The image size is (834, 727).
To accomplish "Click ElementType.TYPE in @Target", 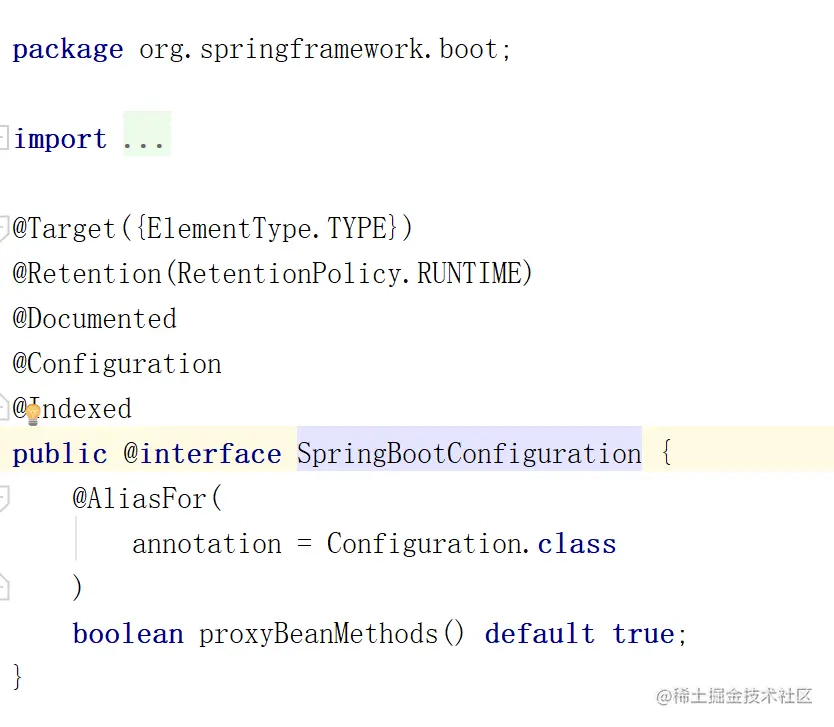I will click(267, 229).
